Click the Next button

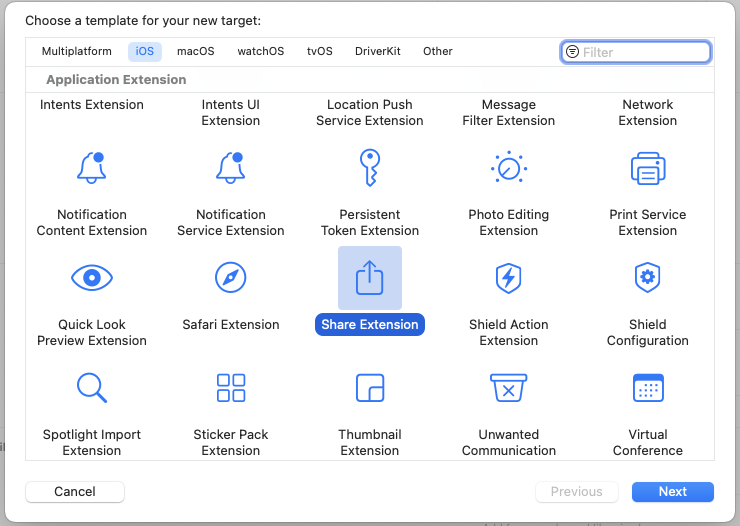tap(673, 492)
